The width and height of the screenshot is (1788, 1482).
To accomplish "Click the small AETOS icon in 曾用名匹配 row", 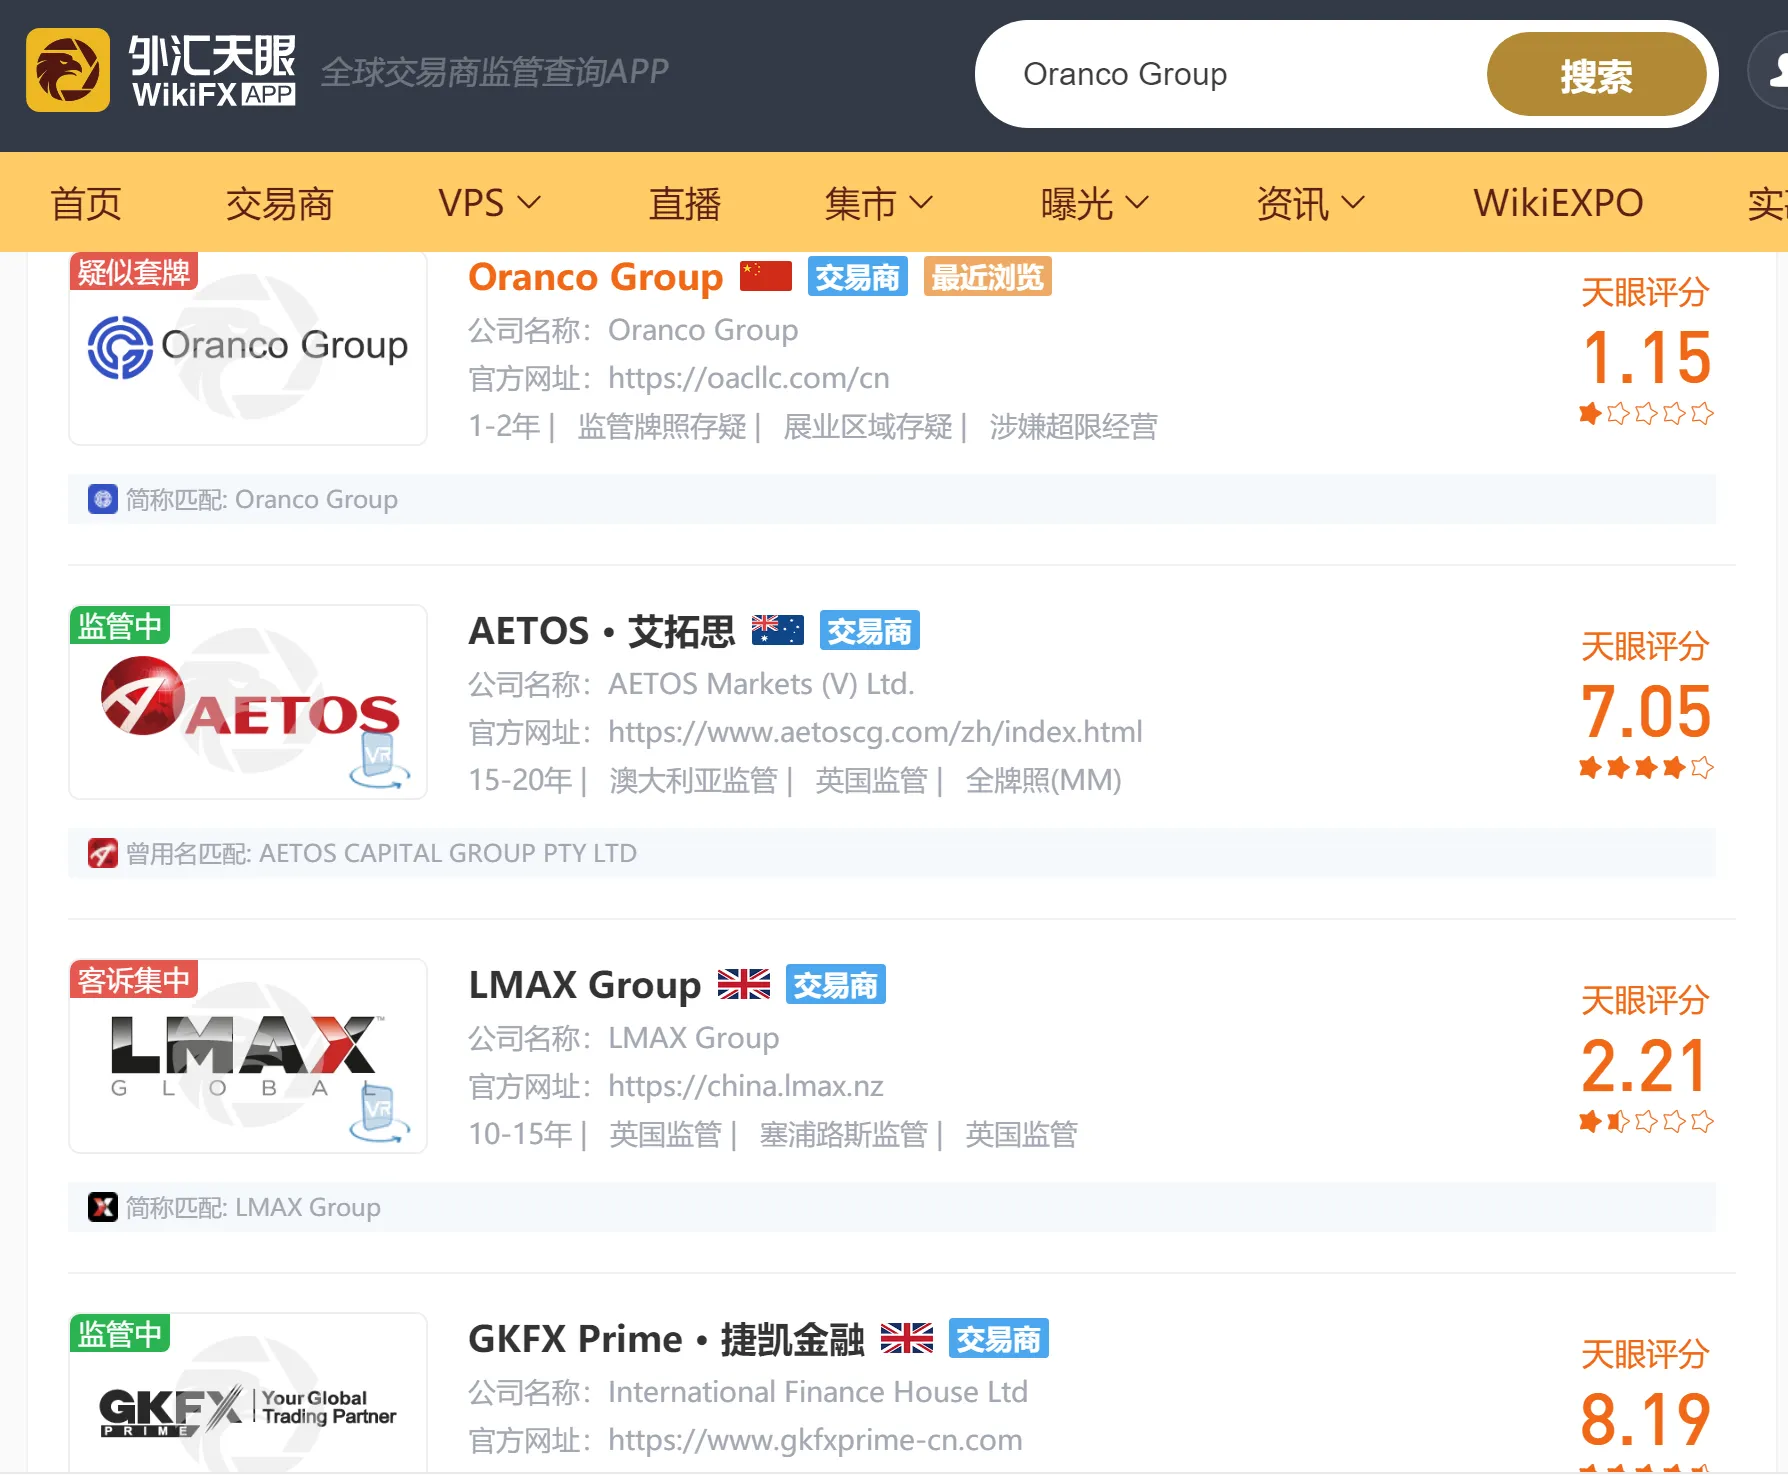I will point(103,853).
